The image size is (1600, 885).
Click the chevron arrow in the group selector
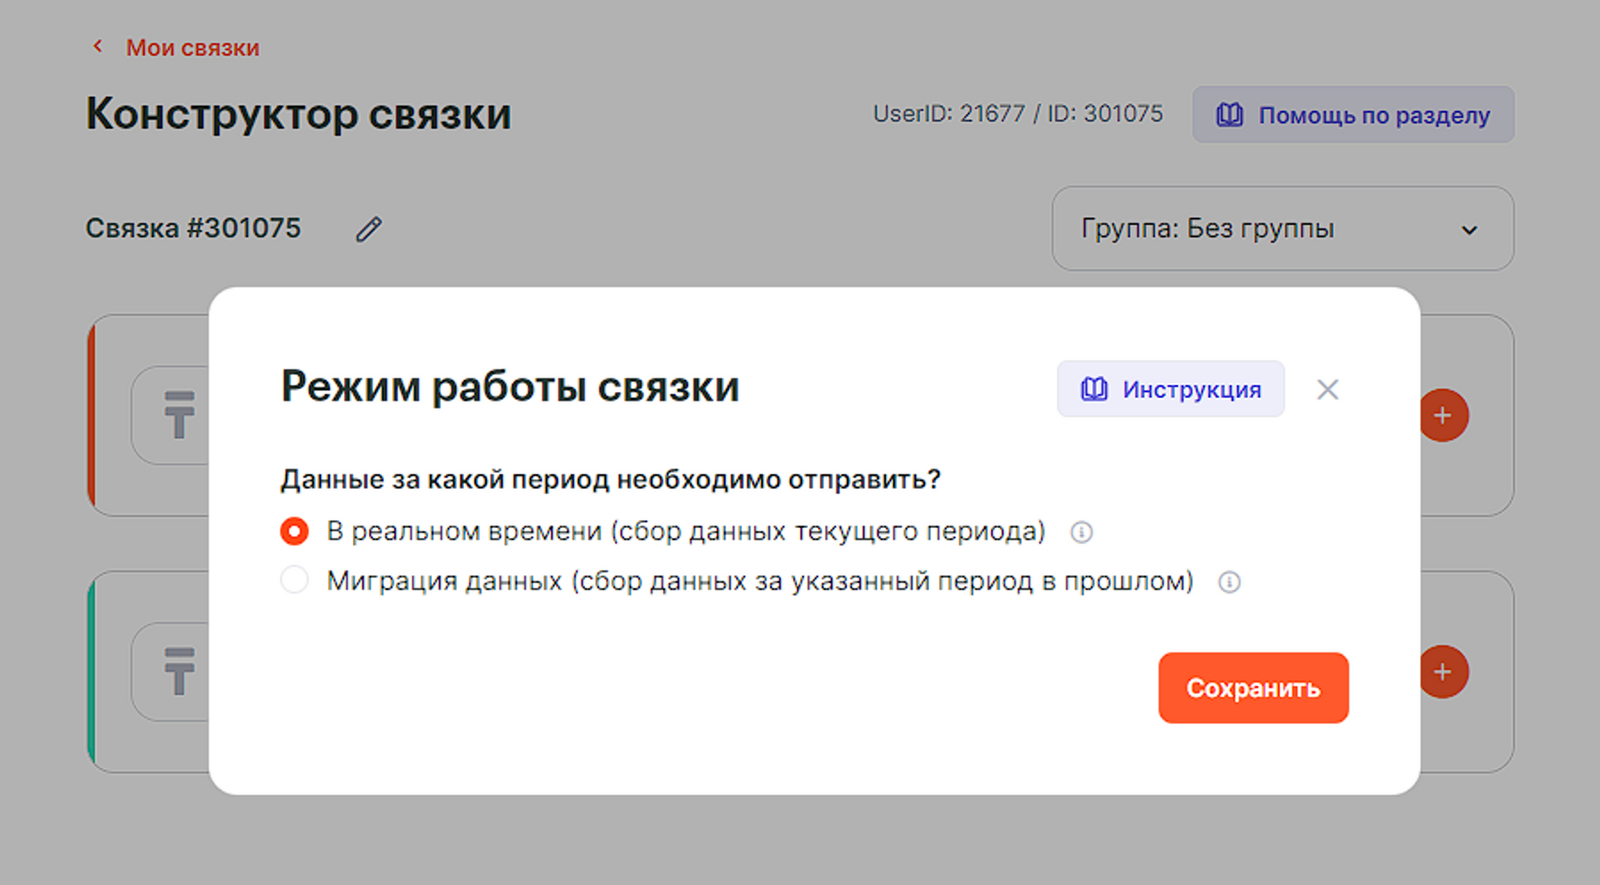pyautogui.click(x=1469, y=230)
